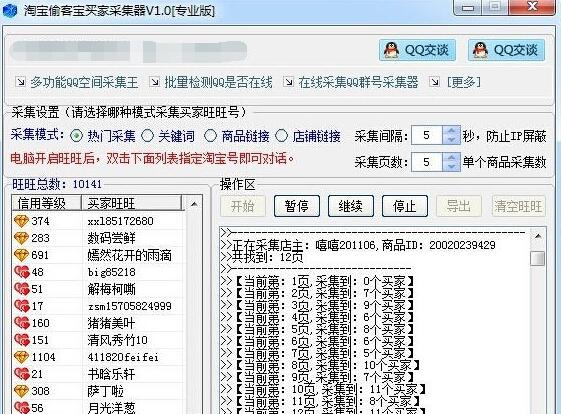Click the 采集页数 input field
Screen dimensions: 561x414
click(427, 162)
